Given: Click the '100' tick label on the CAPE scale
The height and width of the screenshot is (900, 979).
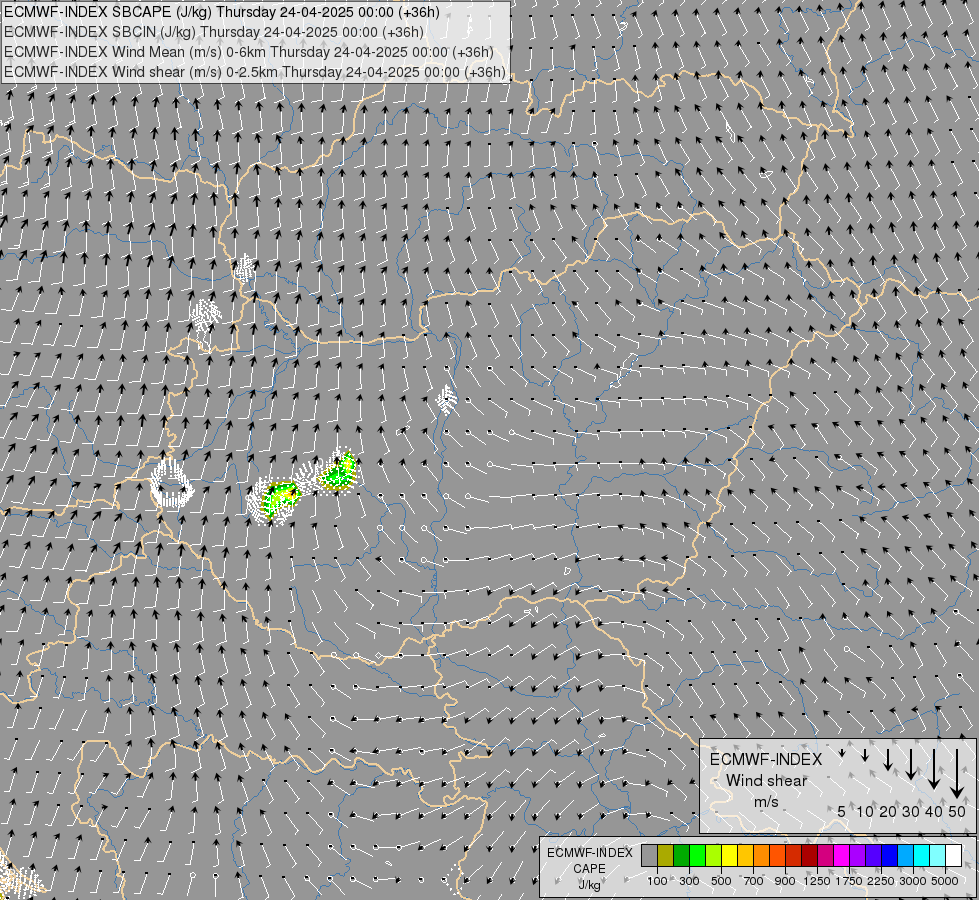Looking at the screenshot, I should (657, 881).
